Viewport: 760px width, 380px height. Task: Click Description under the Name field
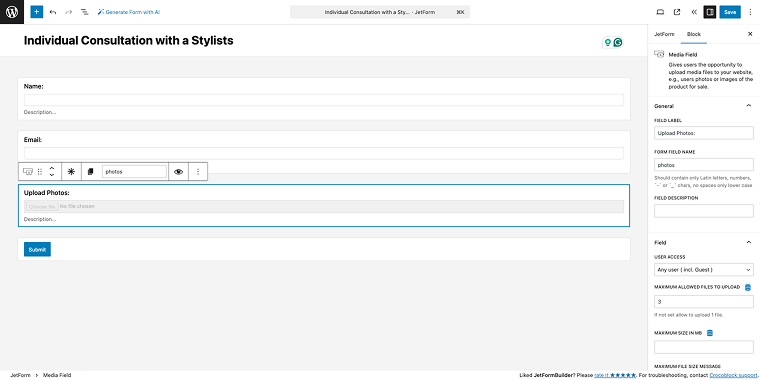coord(40,112)
